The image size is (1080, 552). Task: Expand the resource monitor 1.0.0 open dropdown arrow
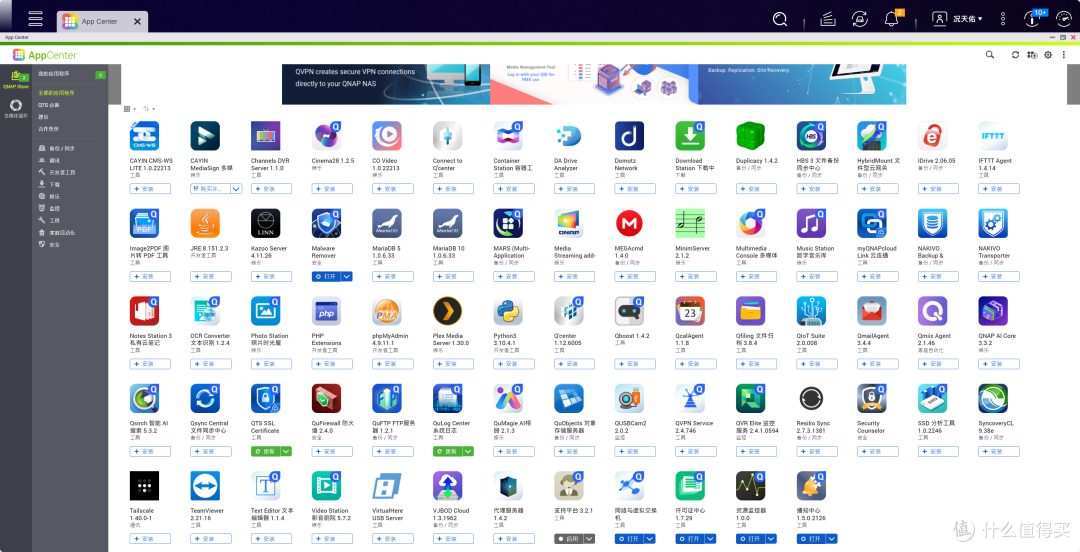pos(771,539)
